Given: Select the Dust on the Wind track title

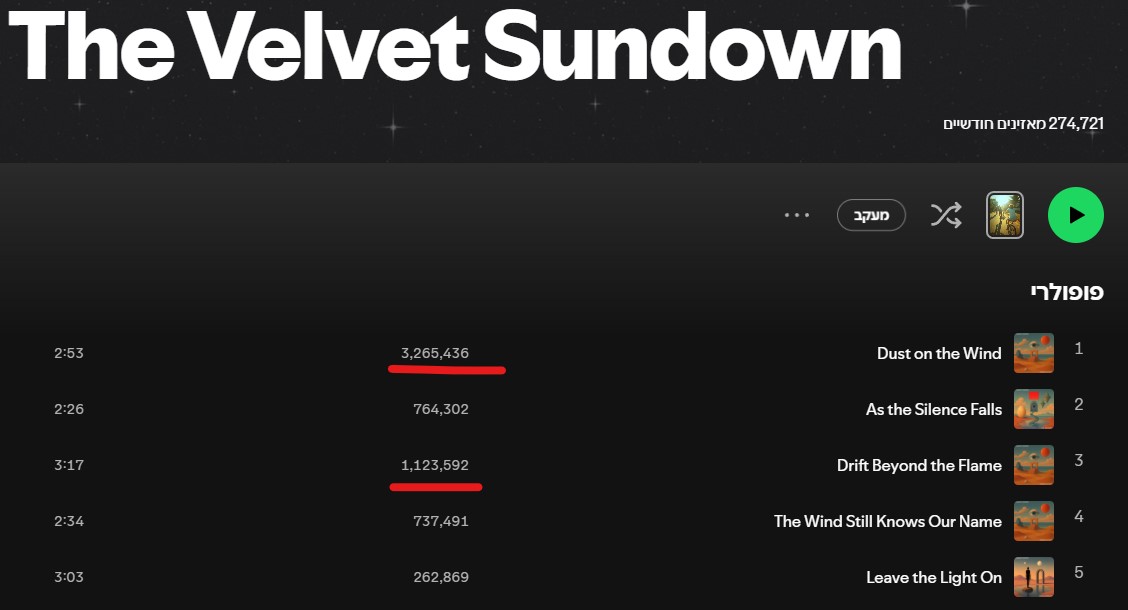Looking at the screenshot, I should coord(939,353).
